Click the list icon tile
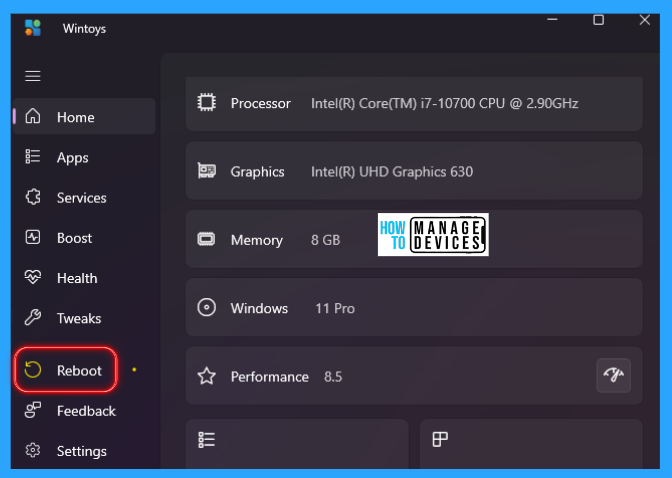 (297, 444)
